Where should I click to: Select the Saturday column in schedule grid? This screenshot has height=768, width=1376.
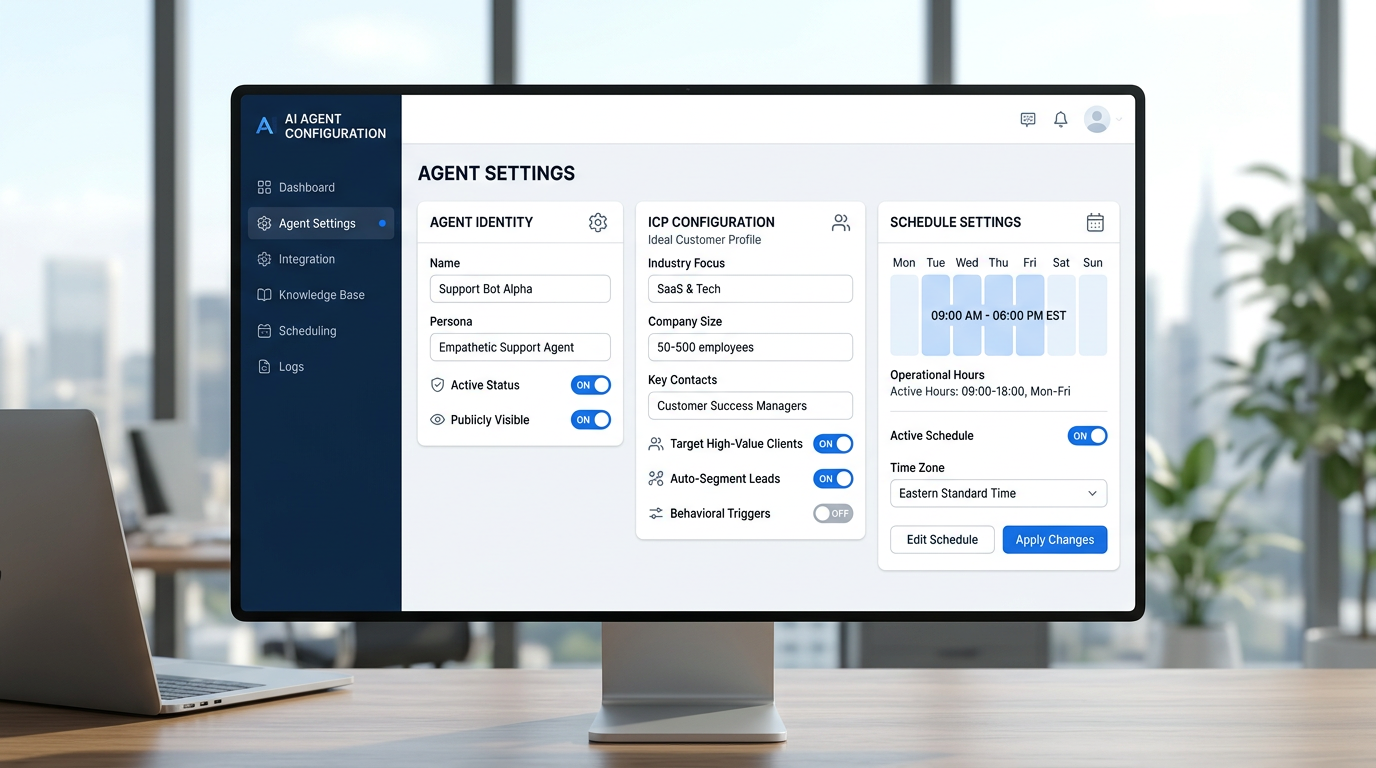(x=1061, y=315)
